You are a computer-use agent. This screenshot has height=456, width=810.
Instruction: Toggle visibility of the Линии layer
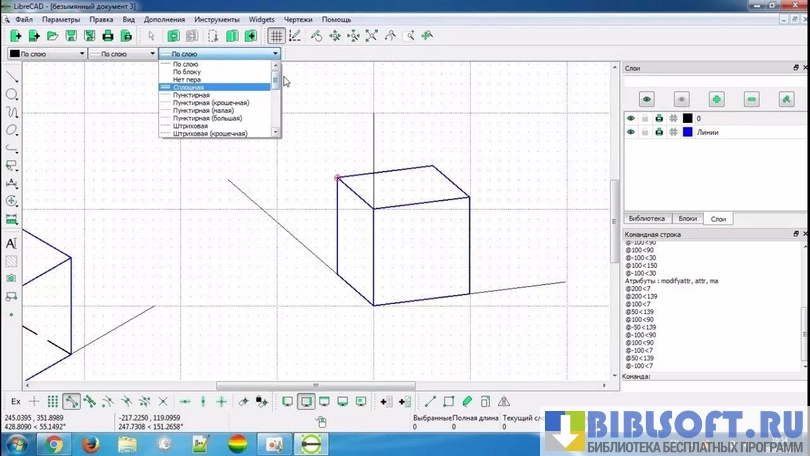point(631,132)
